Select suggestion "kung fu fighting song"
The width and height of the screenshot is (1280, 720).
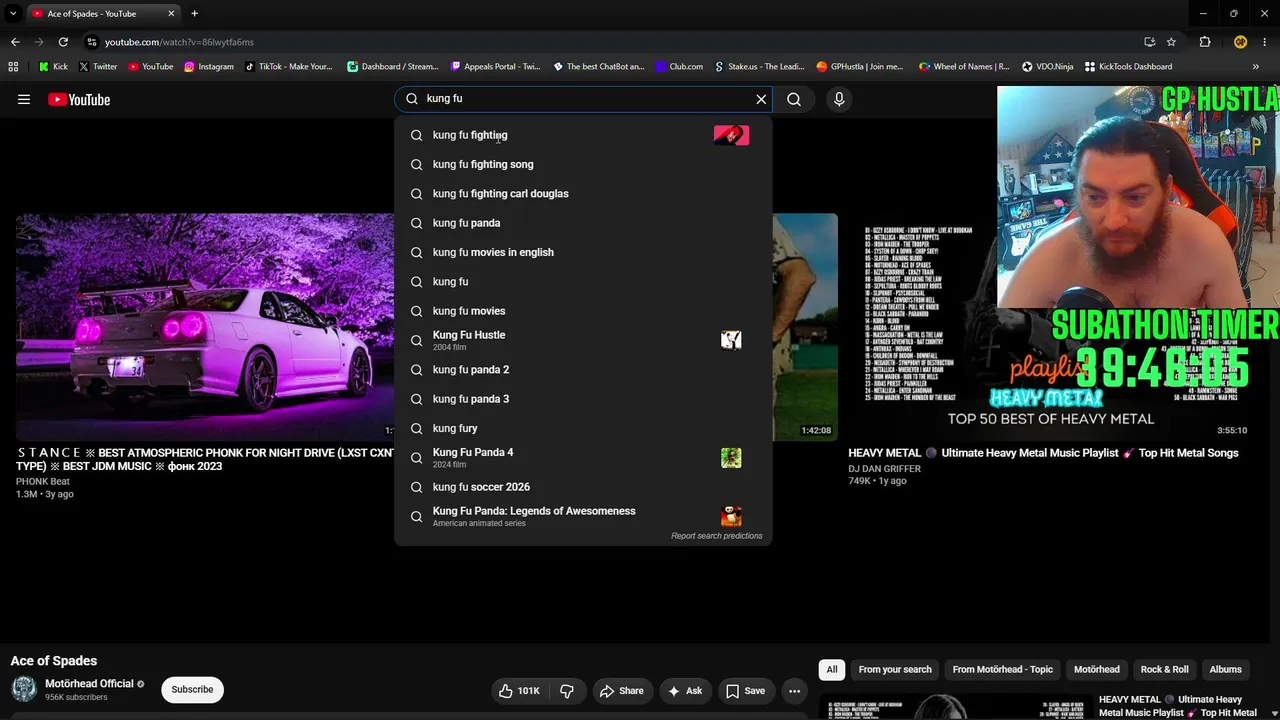pos(583,164)
